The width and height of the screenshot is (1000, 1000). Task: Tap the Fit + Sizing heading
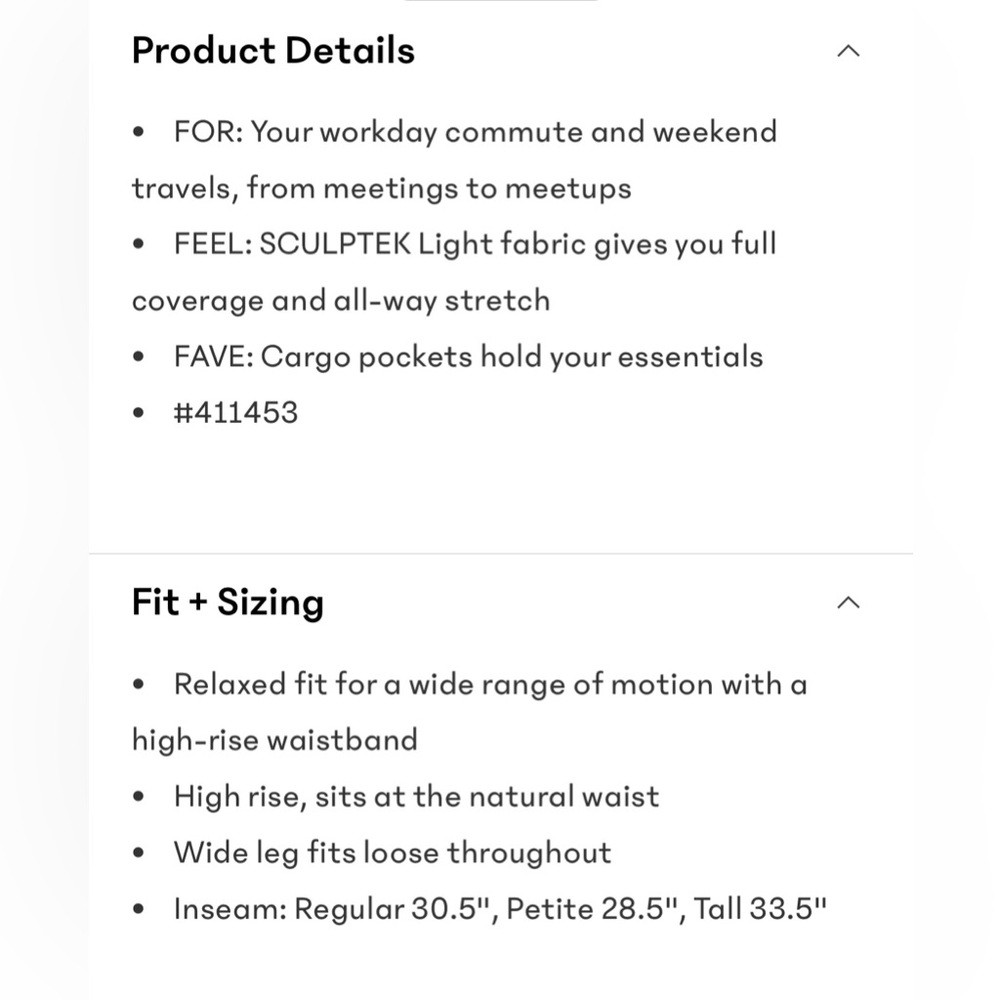228,602
